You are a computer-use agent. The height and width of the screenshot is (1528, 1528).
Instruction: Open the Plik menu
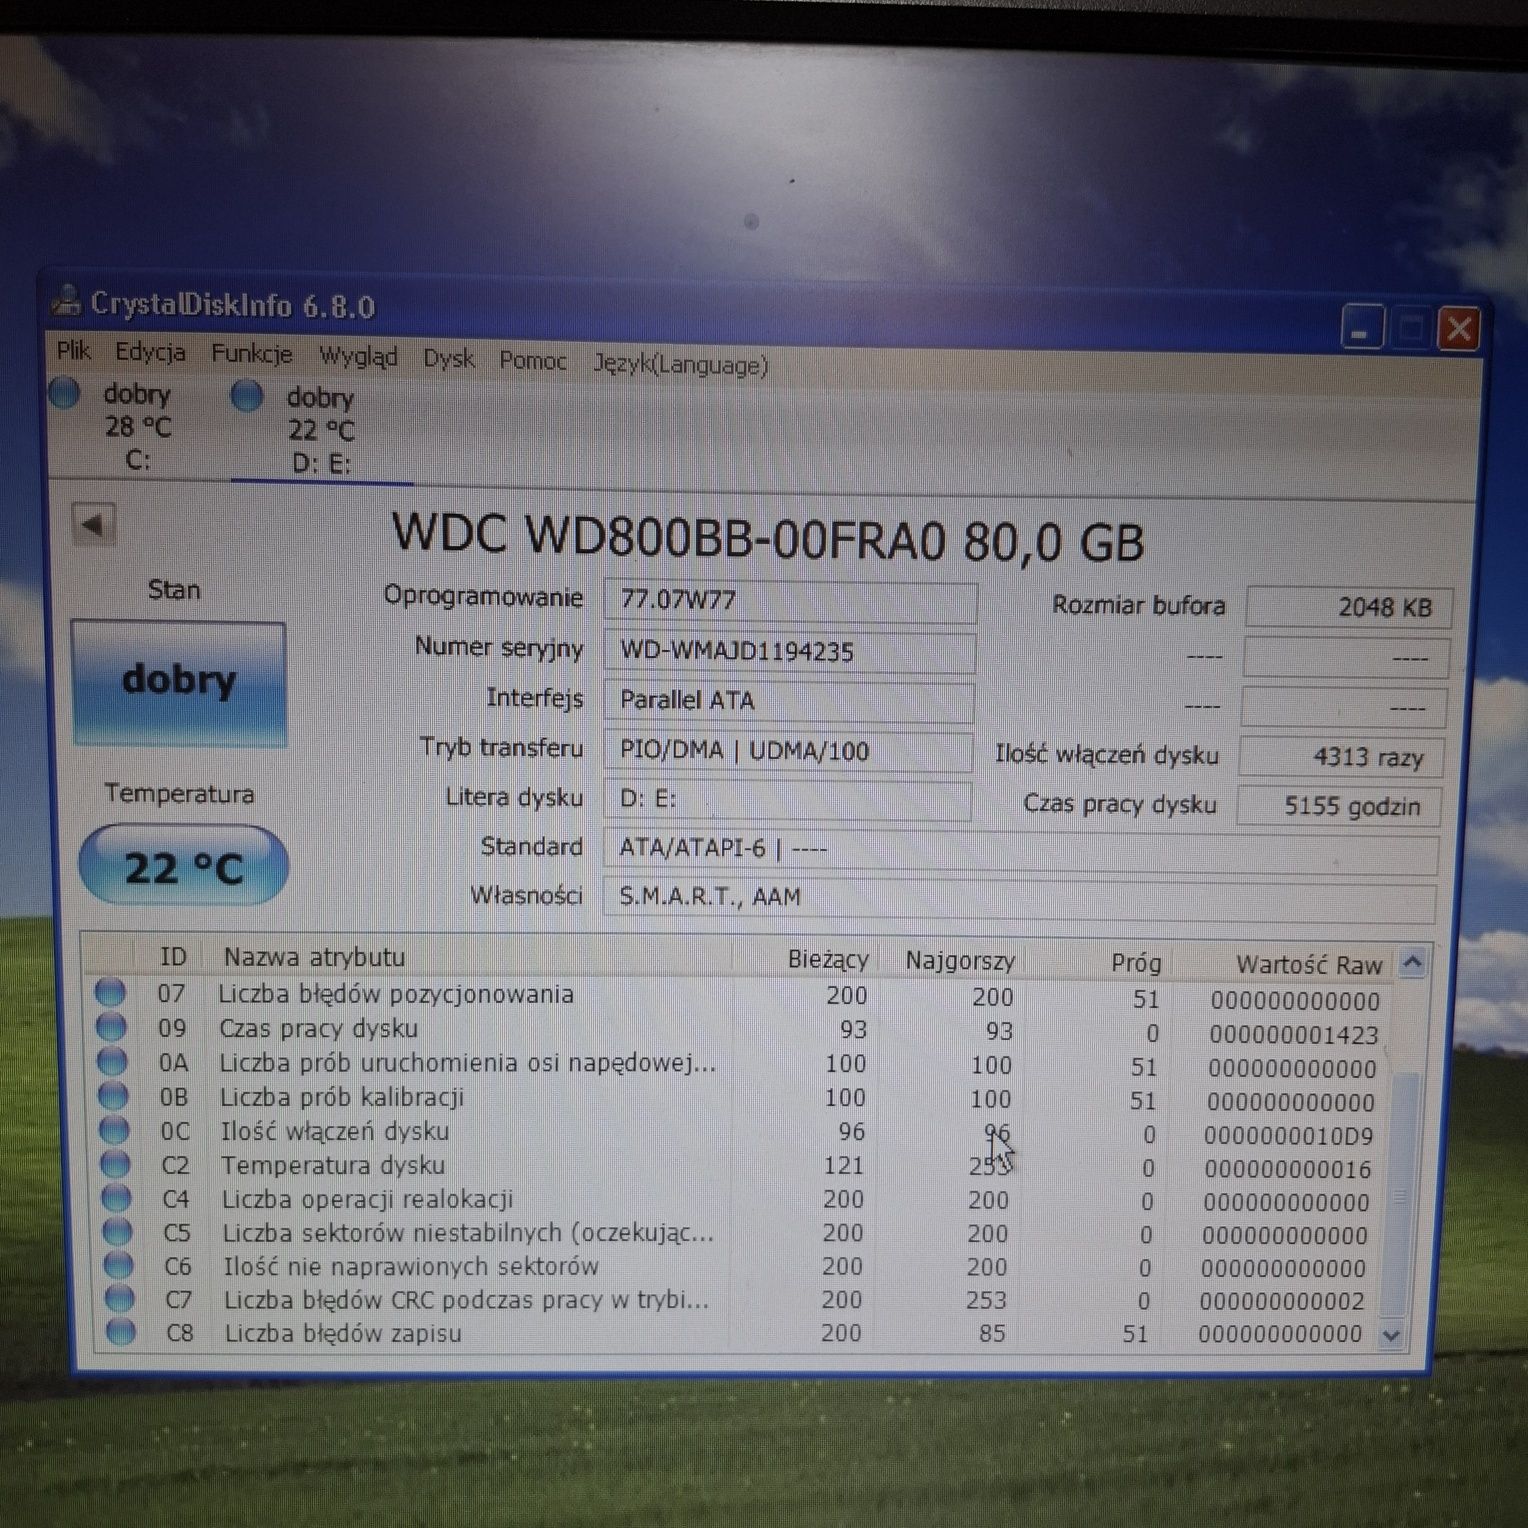click(74, 351)
